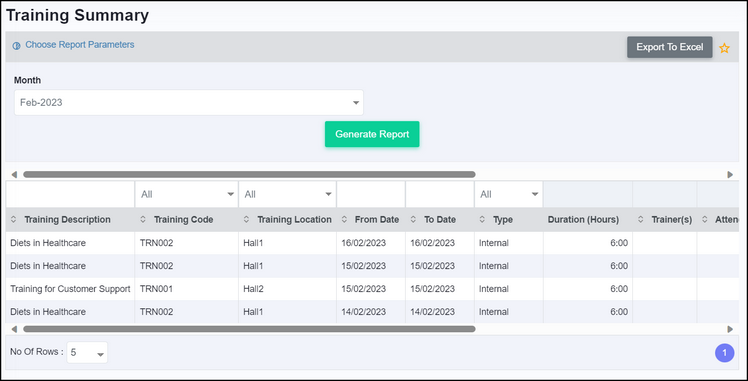
Task: Click Export To Excel button
Action: [670, 47]
